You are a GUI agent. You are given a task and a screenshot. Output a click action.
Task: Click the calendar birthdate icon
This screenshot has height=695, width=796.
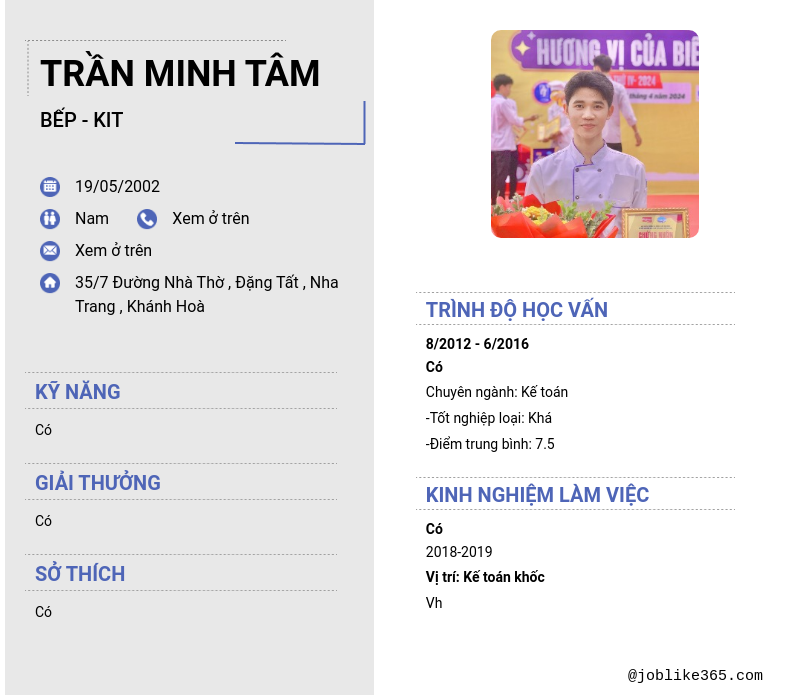[x=50, y=187]
